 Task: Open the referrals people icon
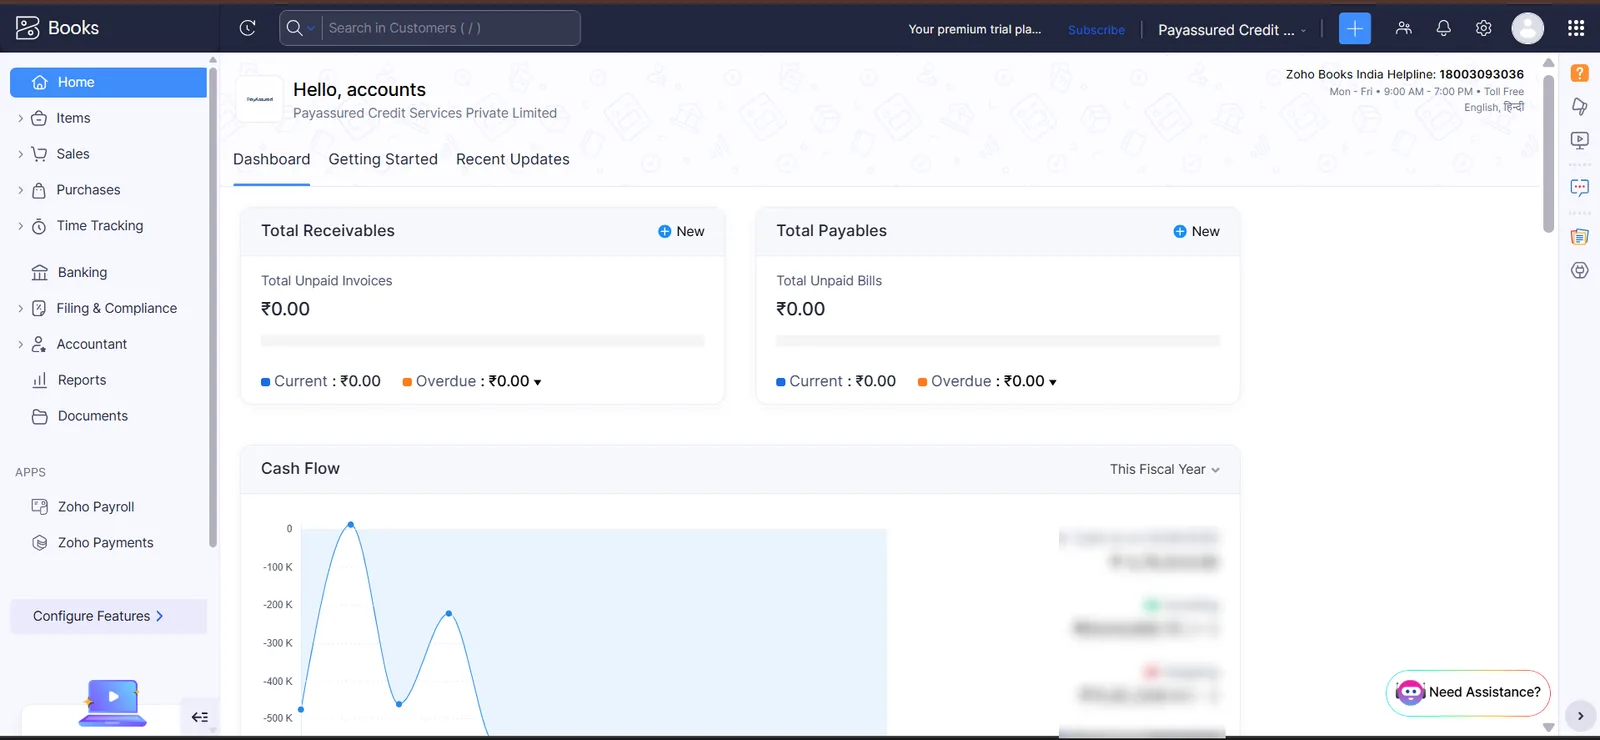(1404, 28)
